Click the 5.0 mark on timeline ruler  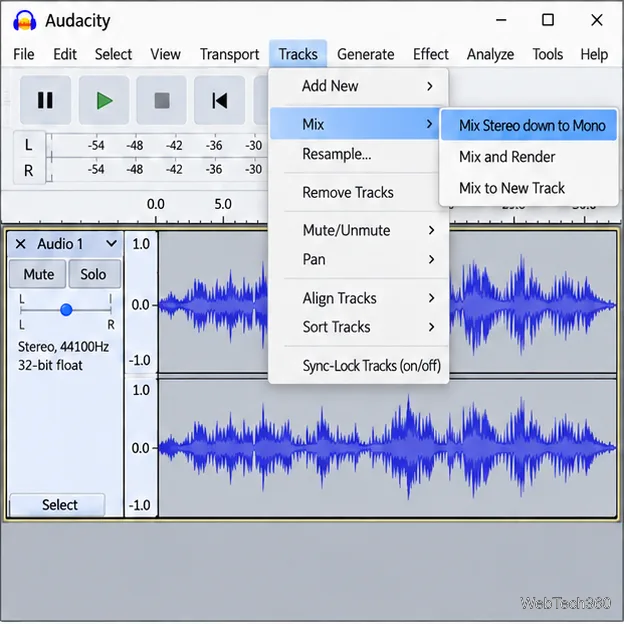[223, 204]
